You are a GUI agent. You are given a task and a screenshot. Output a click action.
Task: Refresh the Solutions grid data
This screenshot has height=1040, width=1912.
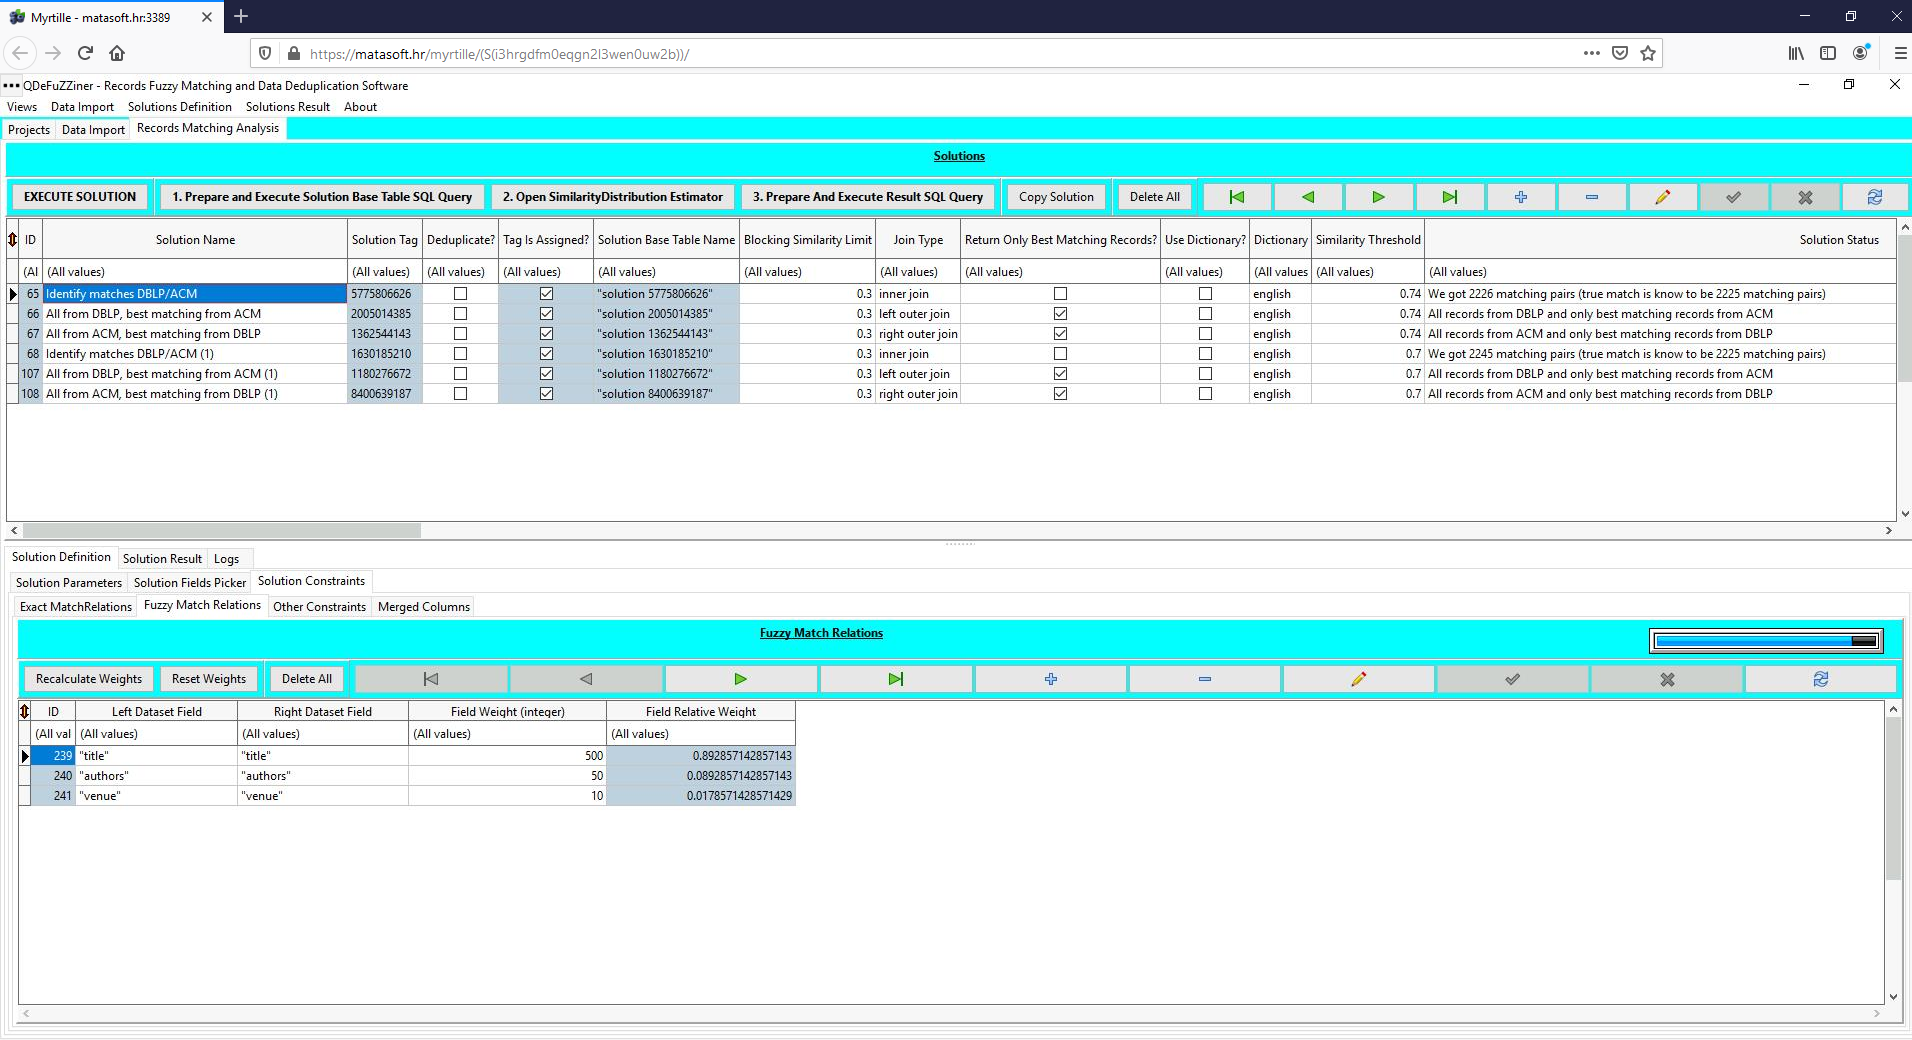[1875, 197]
